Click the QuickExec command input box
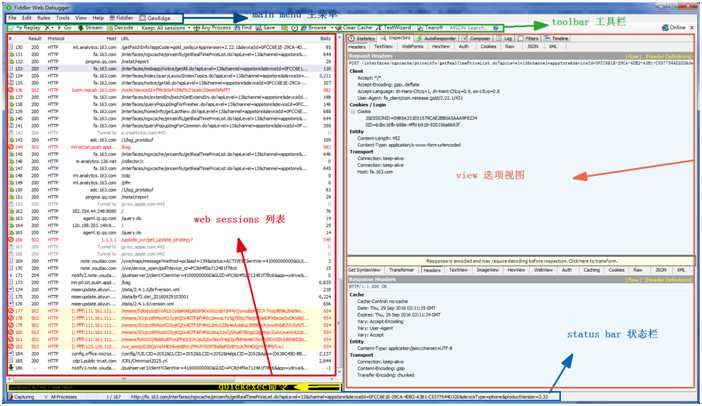702x406 pixels. pyautogui.click(x=172, y=387)
